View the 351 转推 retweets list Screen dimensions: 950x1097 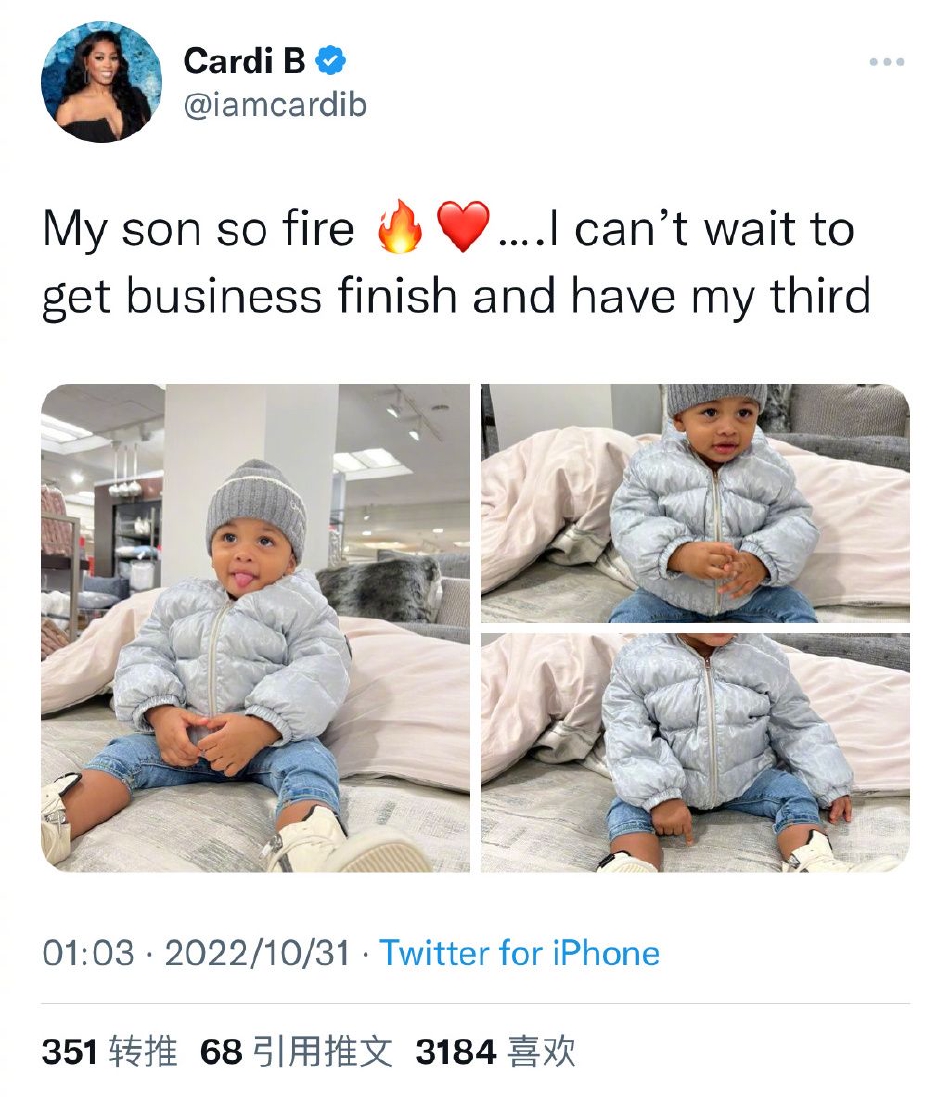(109, 1052)
